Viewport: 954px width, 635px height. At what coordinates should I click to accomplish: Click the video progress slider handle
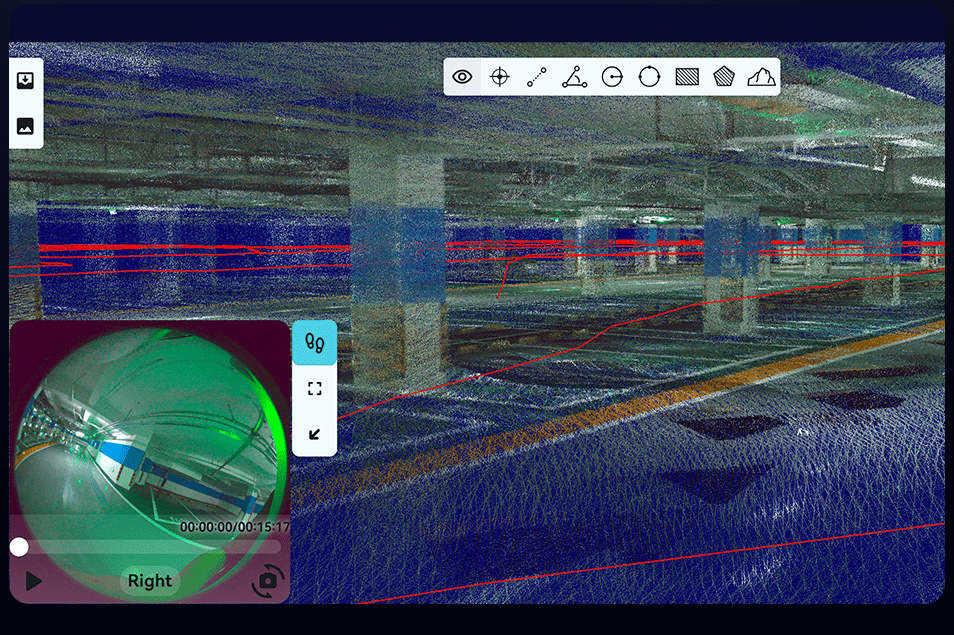[x=19, y=547]
